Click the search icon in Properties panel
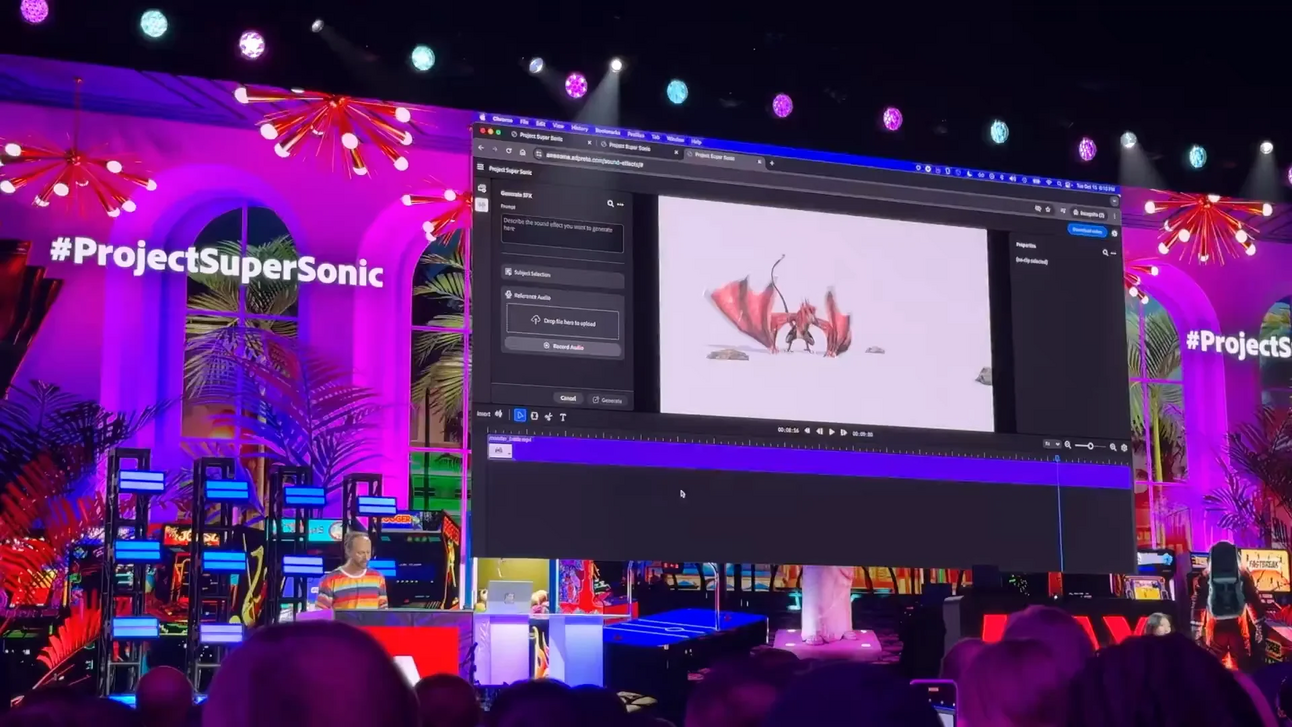This screenshot has height=727, width=1292. tap(1105, 253)
